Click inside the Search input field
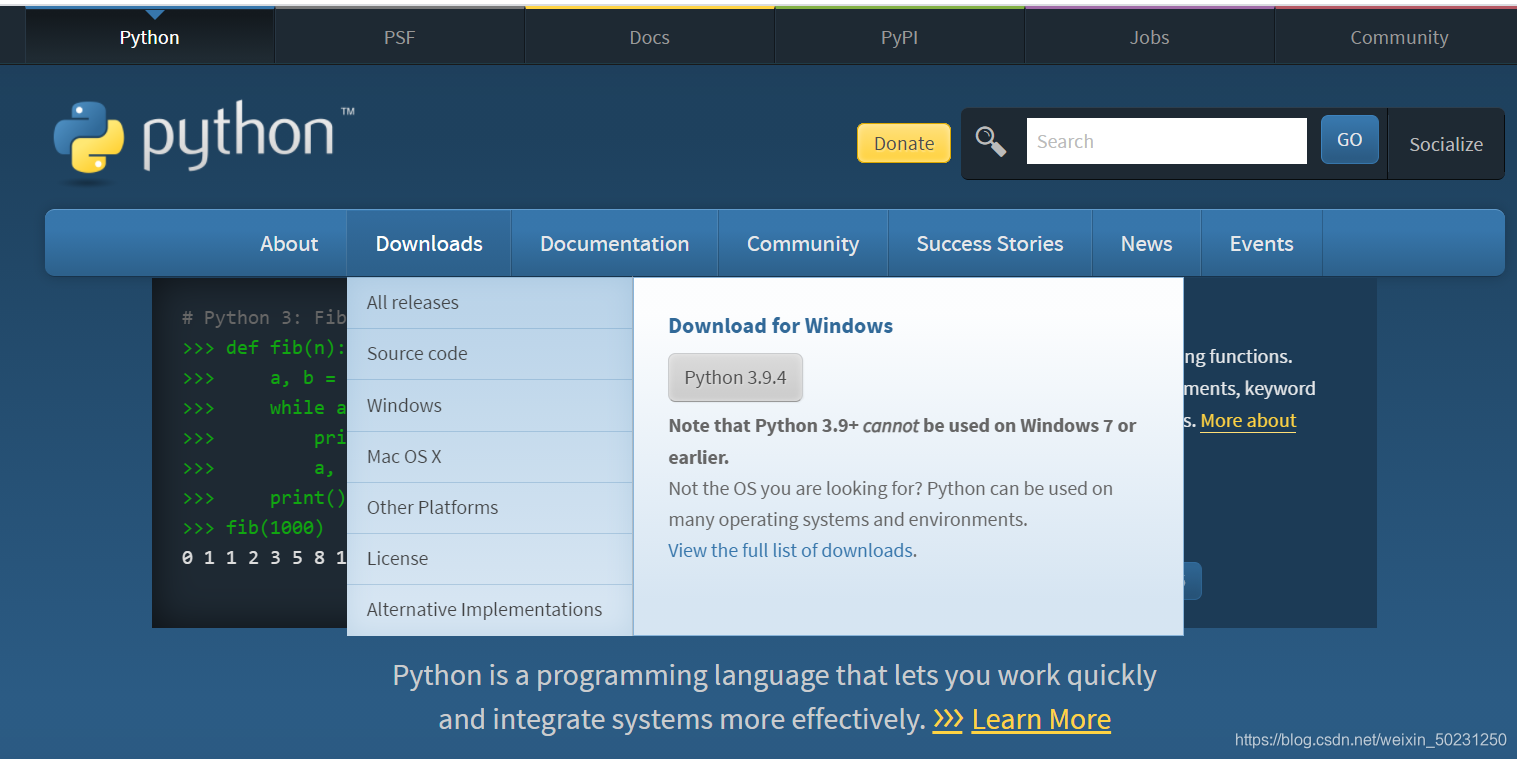 pyautogui.click(x=1166, y=140)
